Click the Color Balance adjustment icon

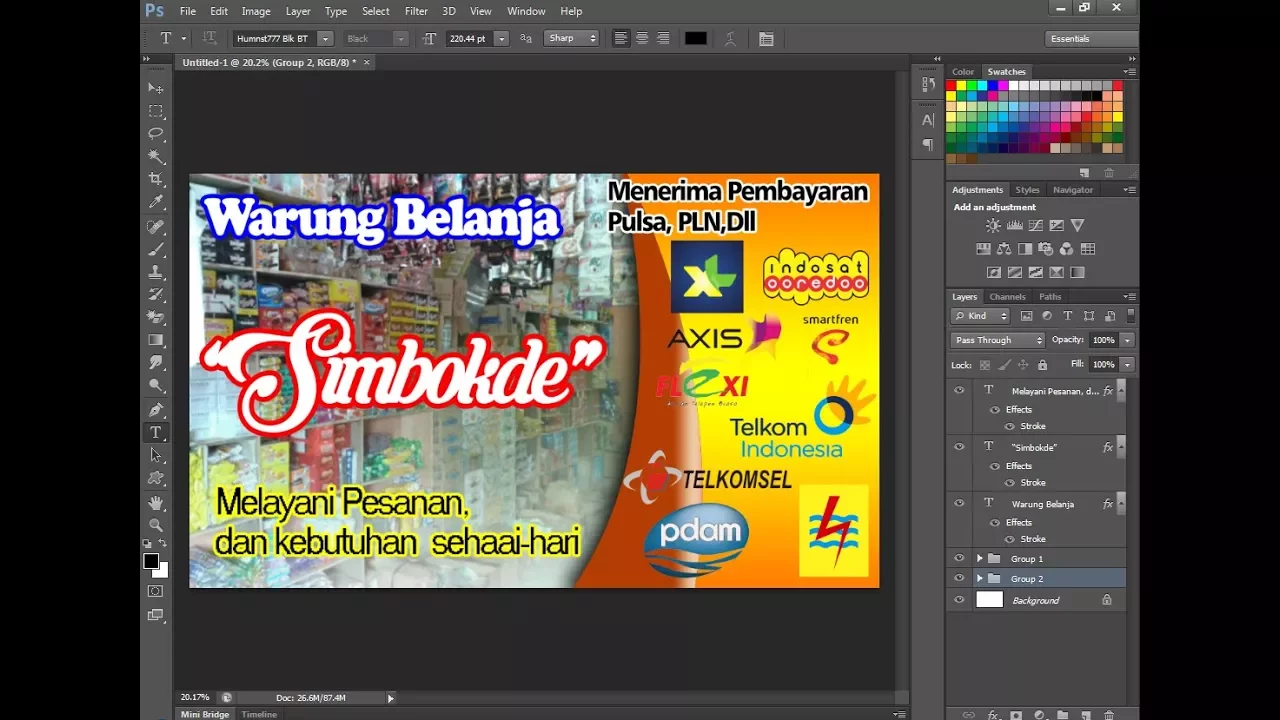point(1004,249)
